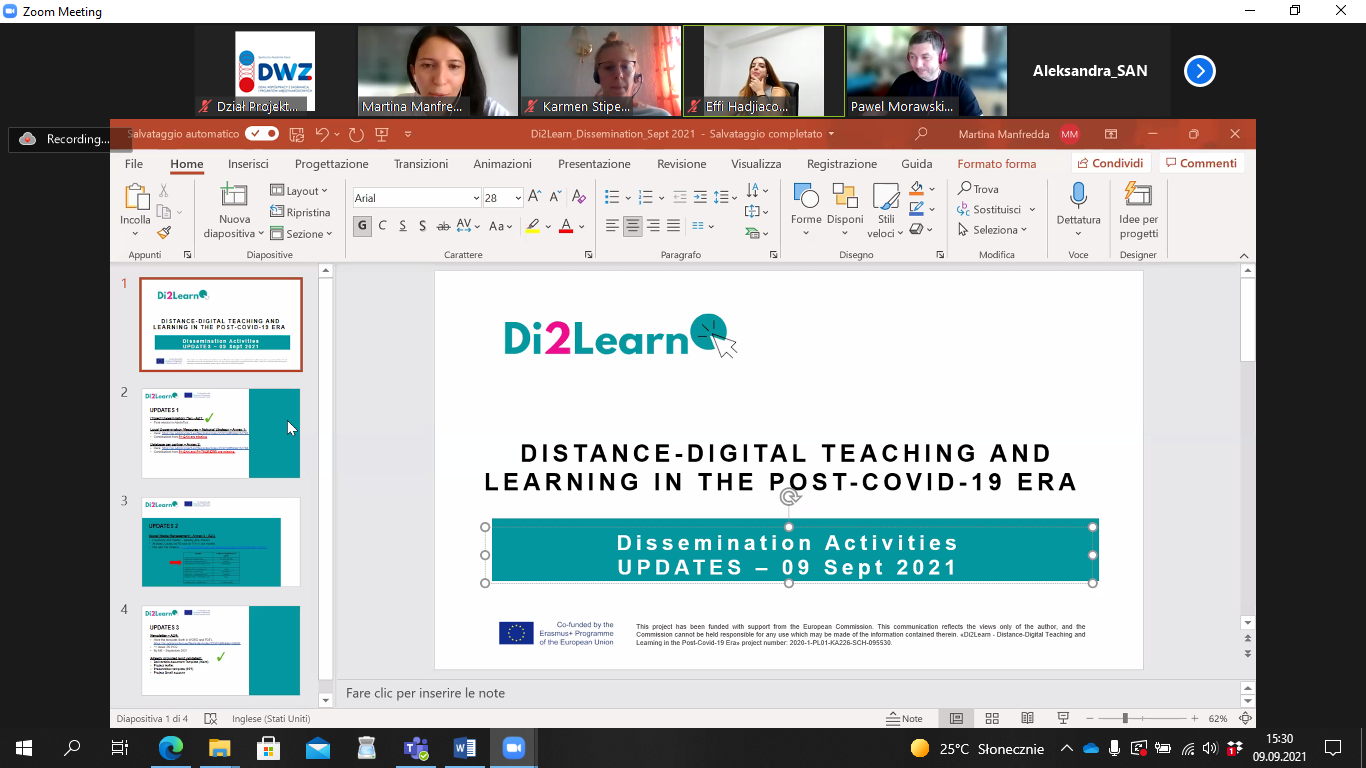Open the Sezione dropdown
1366x768 pixels.
click(302, 234)
